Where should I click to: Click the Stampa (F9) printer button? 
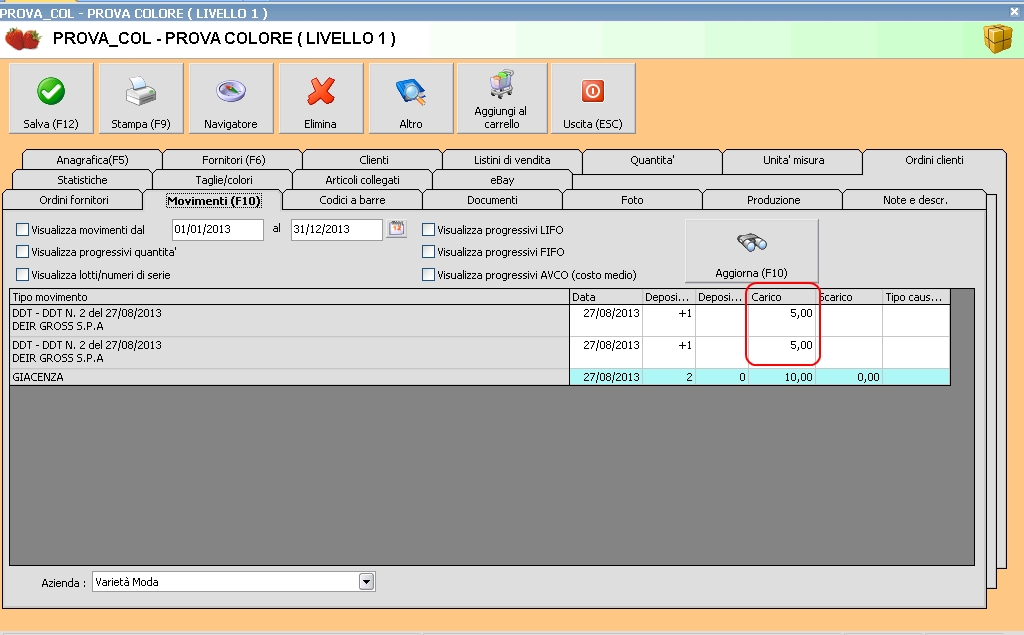(140, 99)
